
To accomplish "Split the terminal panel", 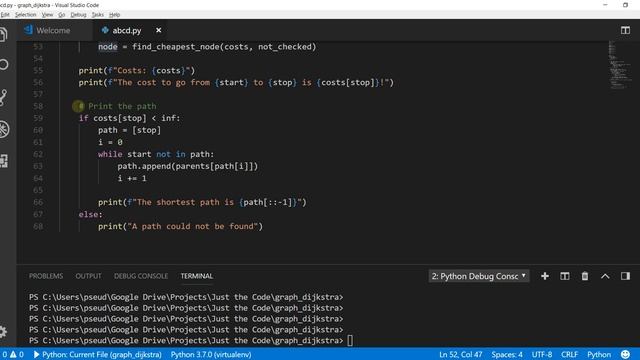I will (x=564, y=276).
